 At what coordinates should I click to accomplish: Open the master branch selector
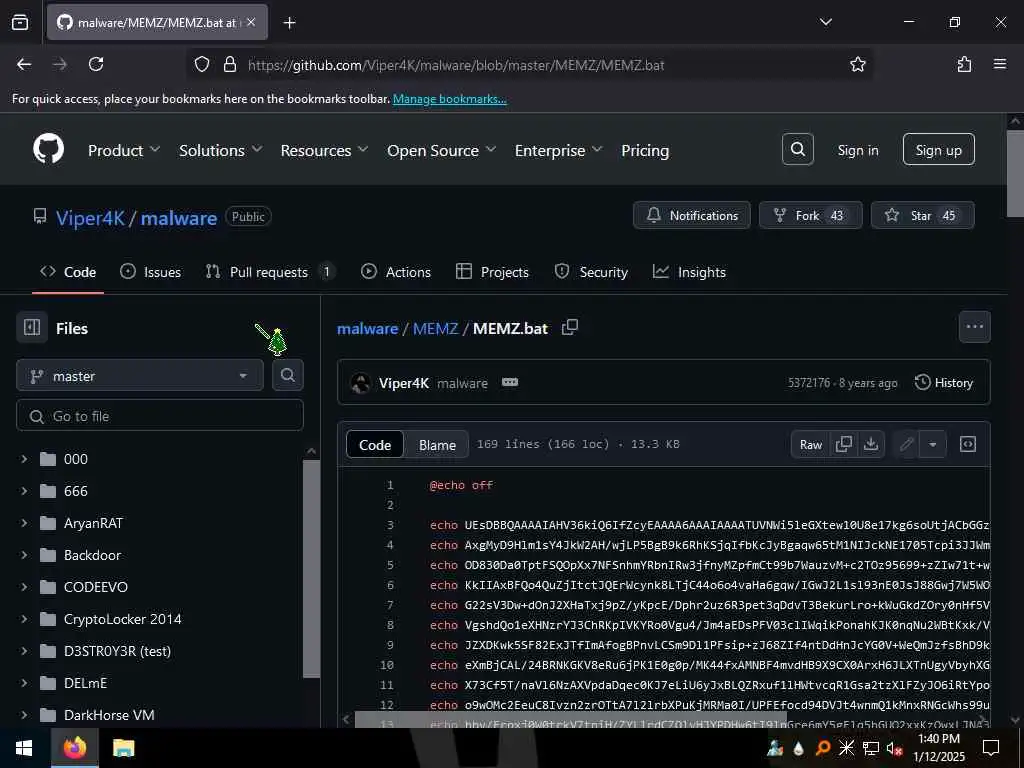140,376
